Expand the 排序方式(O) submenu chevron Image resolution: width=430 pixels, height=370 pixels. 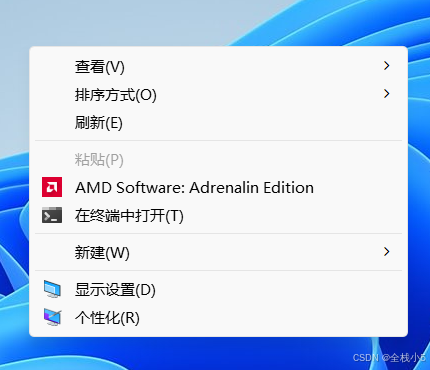386,94
